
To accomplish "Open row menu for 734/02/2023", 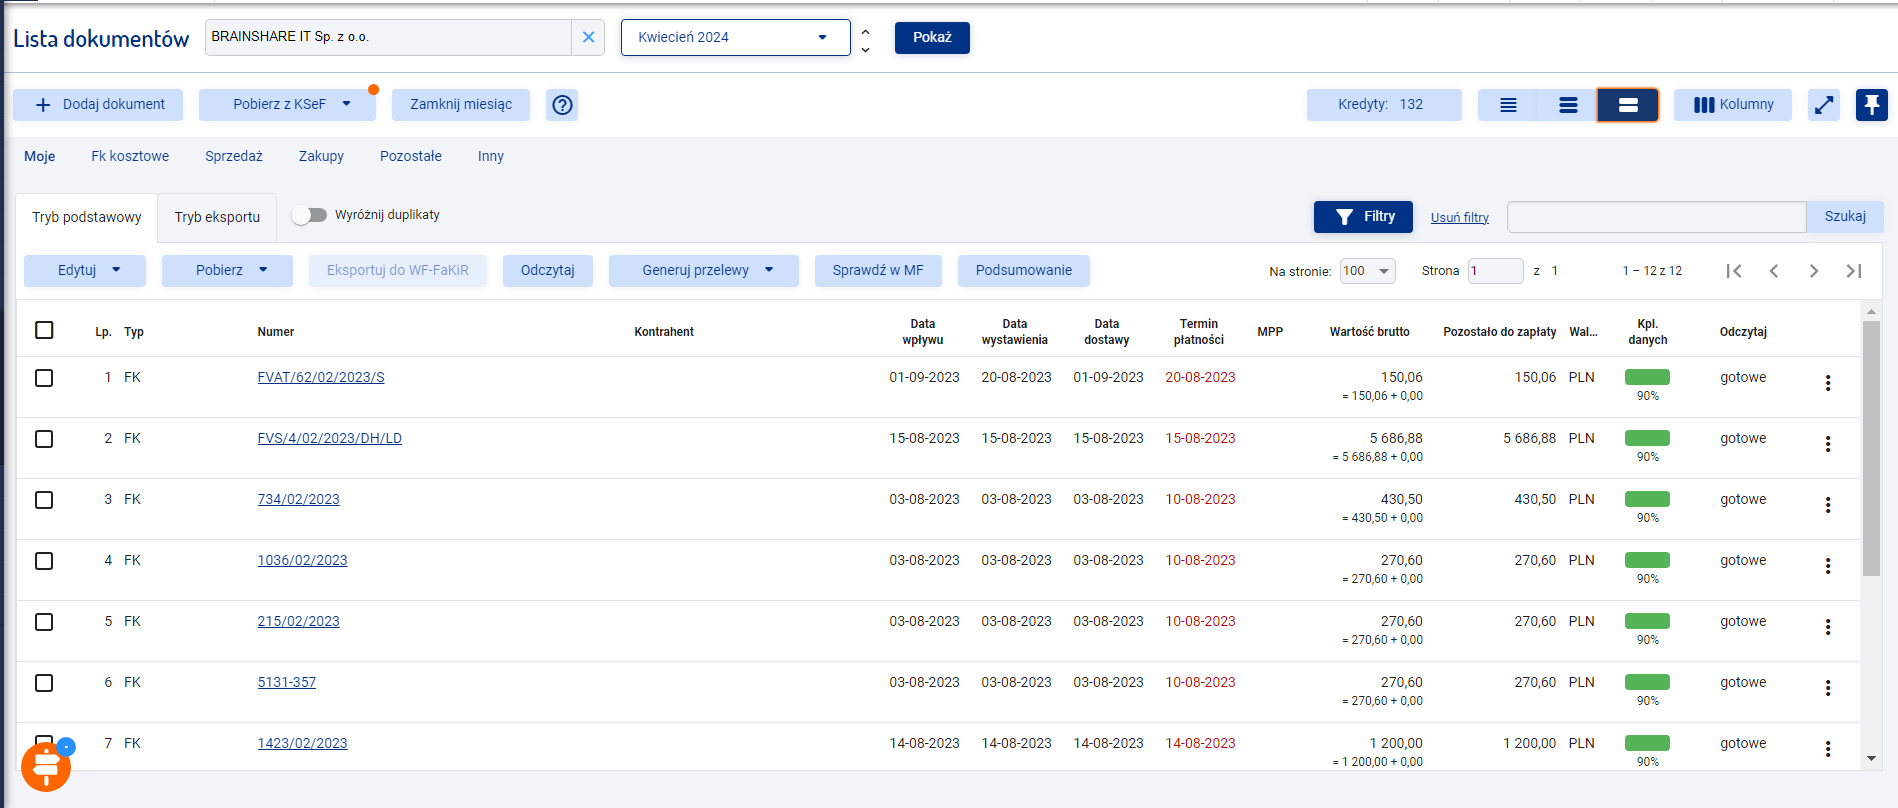I will point(1828,505).
